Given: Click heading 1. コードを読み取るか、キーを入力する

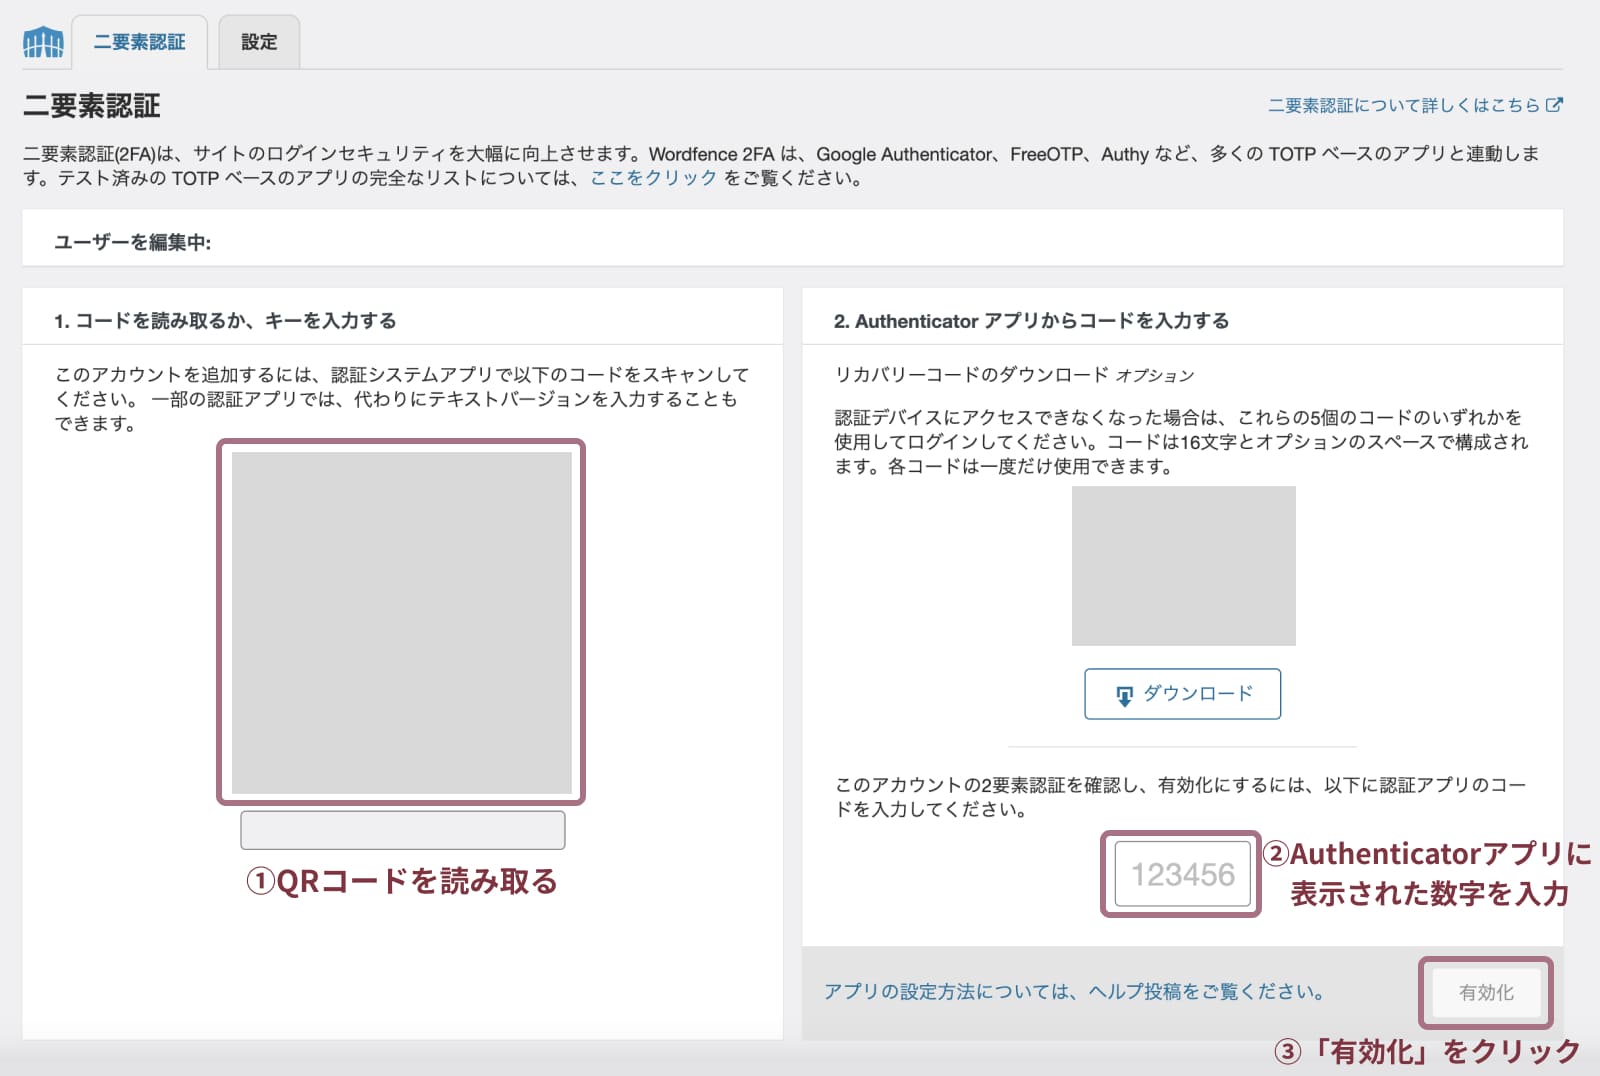Looking at the screenshot, I should (225, 321).
